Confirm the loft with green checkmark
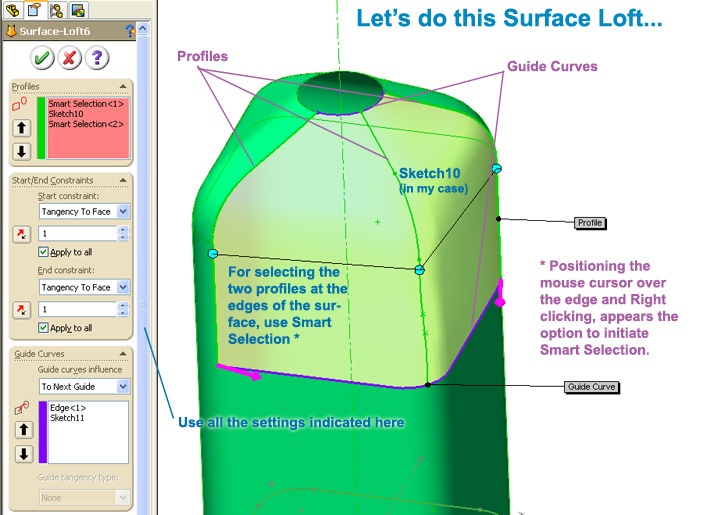Screen dimensions: 707x515 click(42, 58)
